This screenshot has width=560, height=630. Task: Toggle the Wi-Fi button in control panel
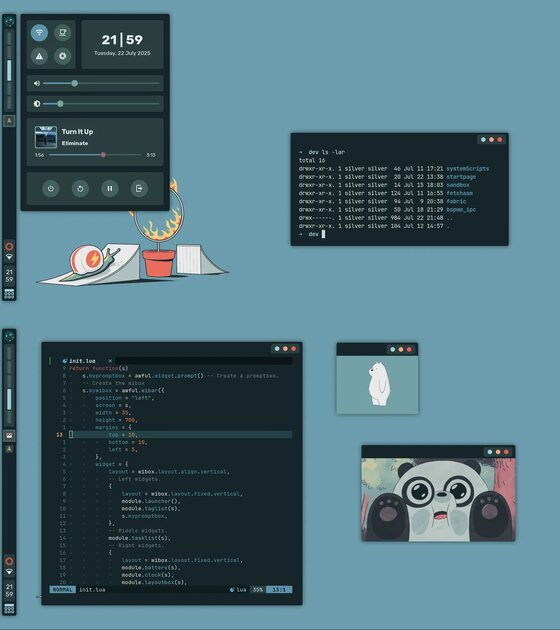(x=39, y=33)
